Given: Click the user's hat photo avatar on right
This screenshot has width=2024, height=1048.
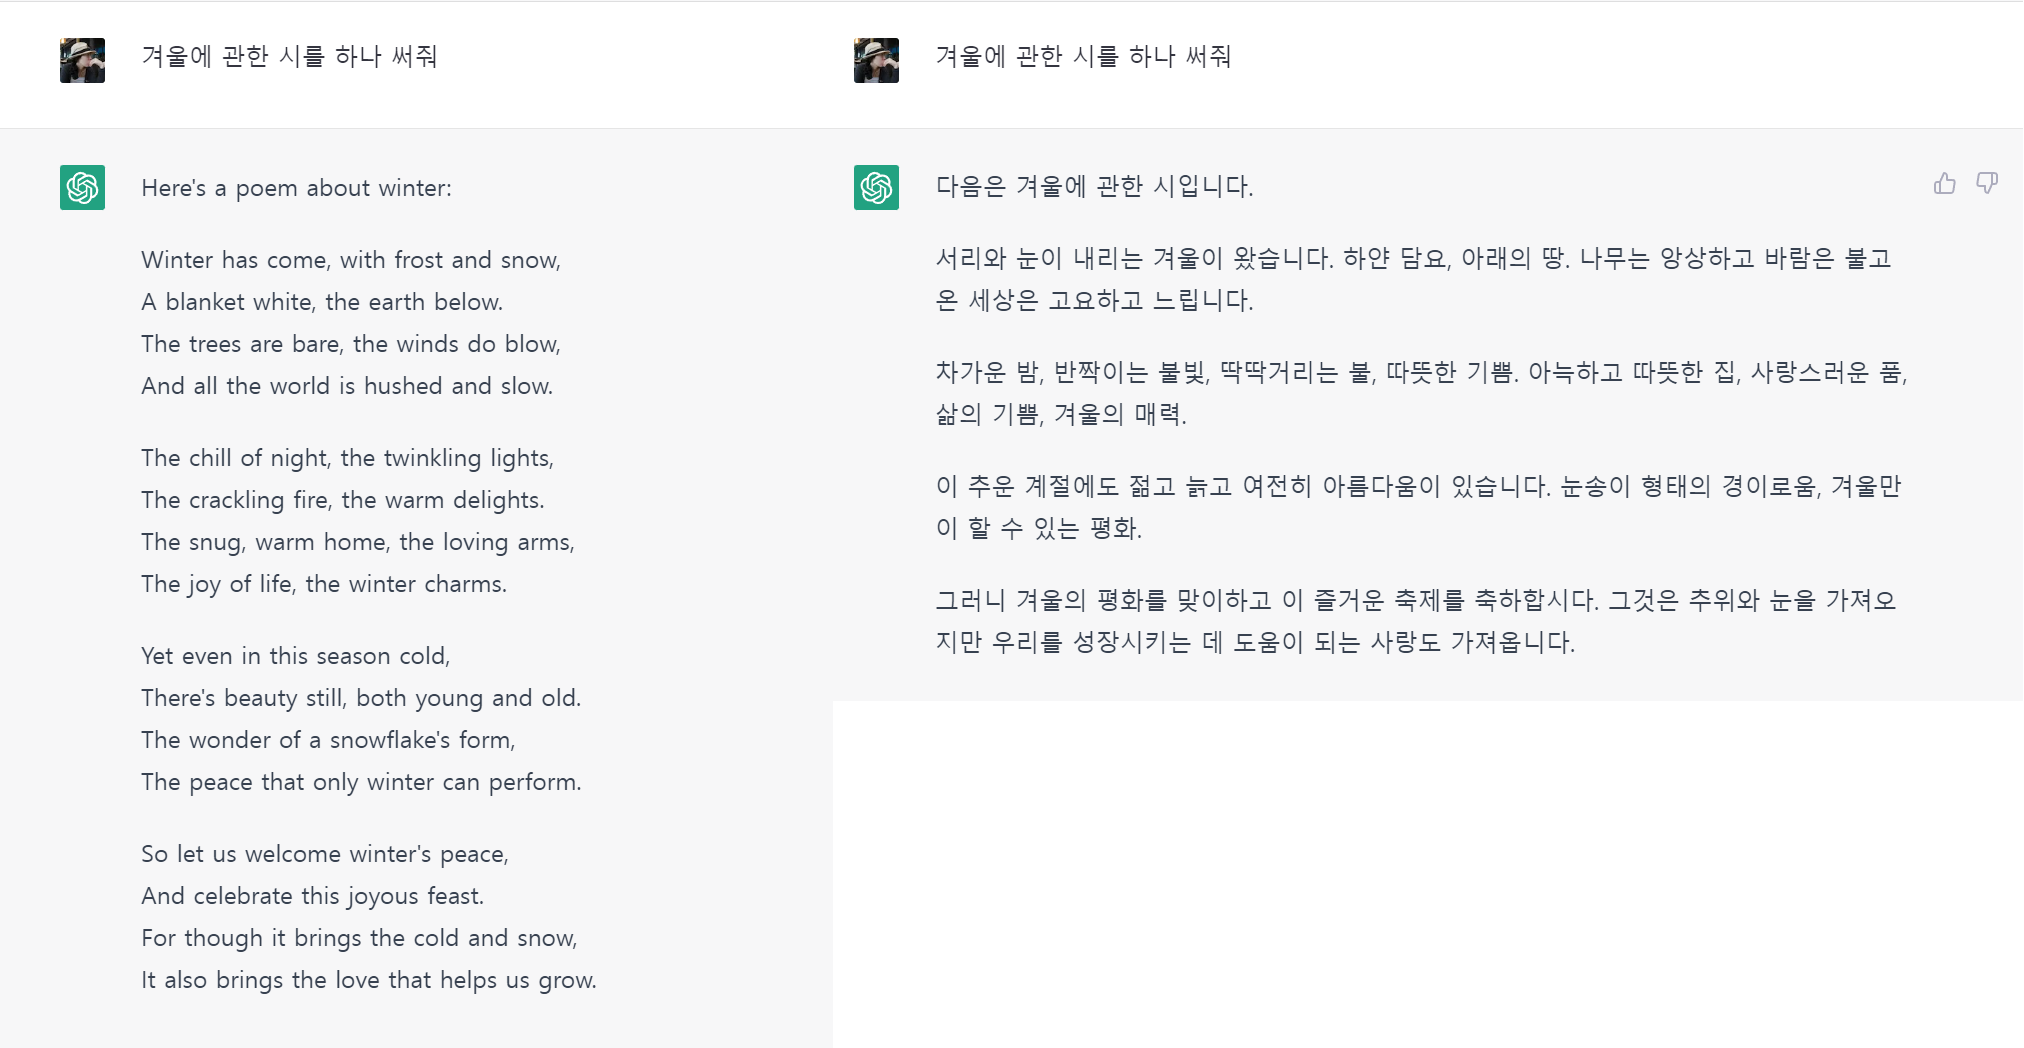Looking at the screenshot, I should coord(876,59).
